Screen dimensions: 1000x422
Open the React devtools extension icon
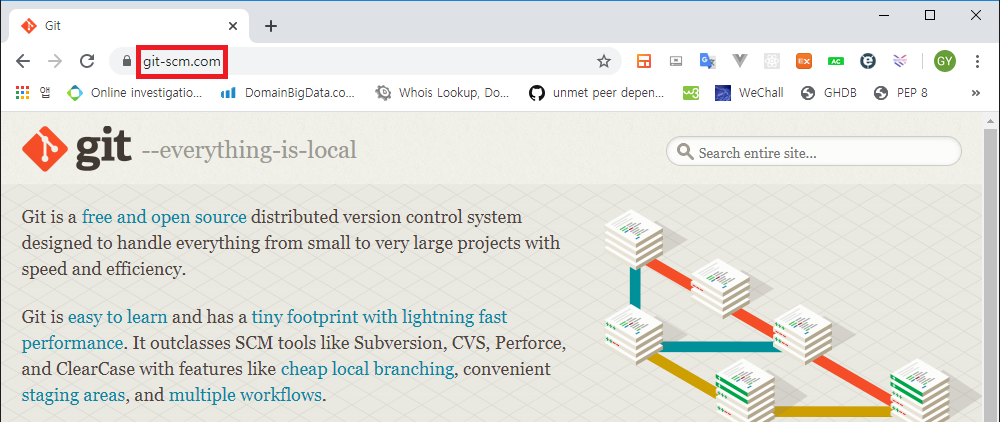[x=772, y=61]
